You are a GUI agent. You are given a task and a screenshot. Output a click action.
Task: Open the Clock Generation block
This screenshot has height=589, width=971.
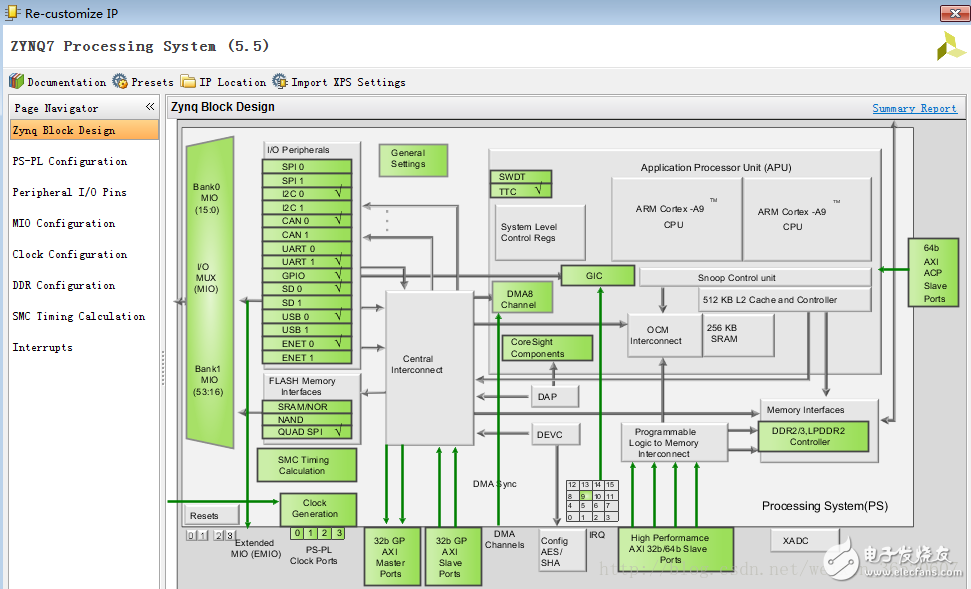click(317, 509)
